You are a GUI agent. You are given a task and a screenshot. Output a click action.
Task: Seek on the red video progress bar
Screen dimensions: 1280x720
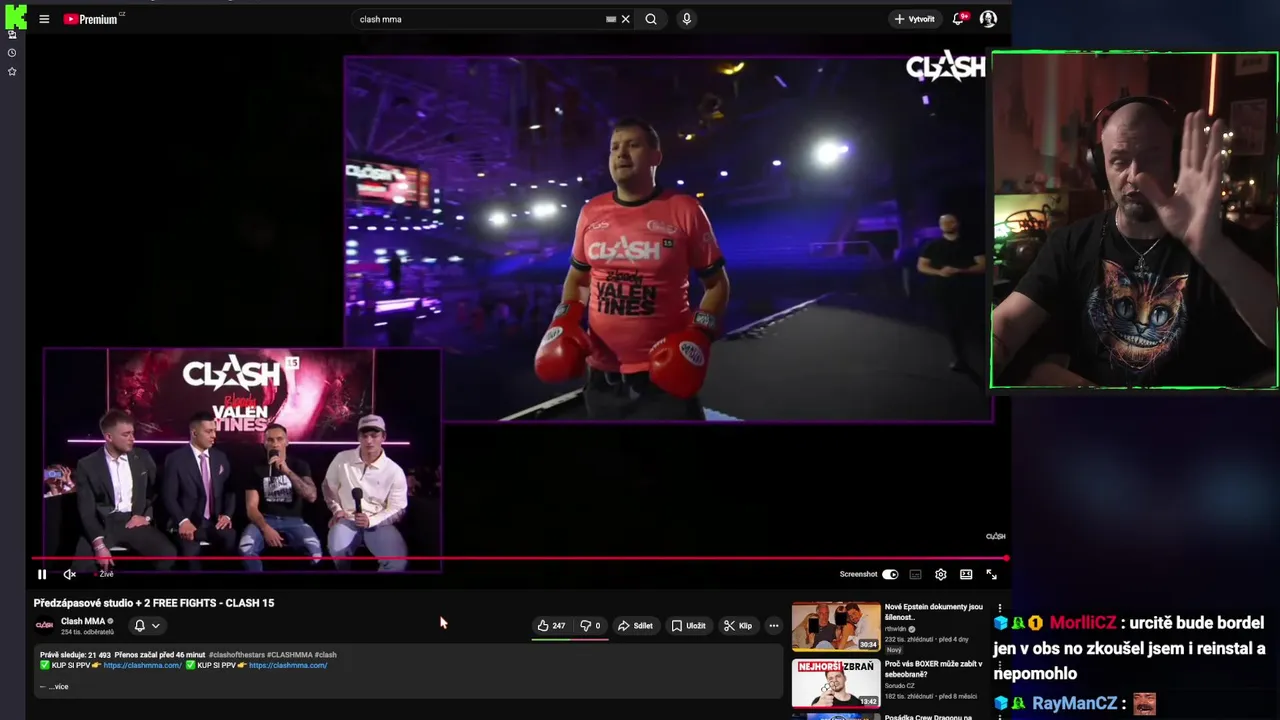coord(520,558)
